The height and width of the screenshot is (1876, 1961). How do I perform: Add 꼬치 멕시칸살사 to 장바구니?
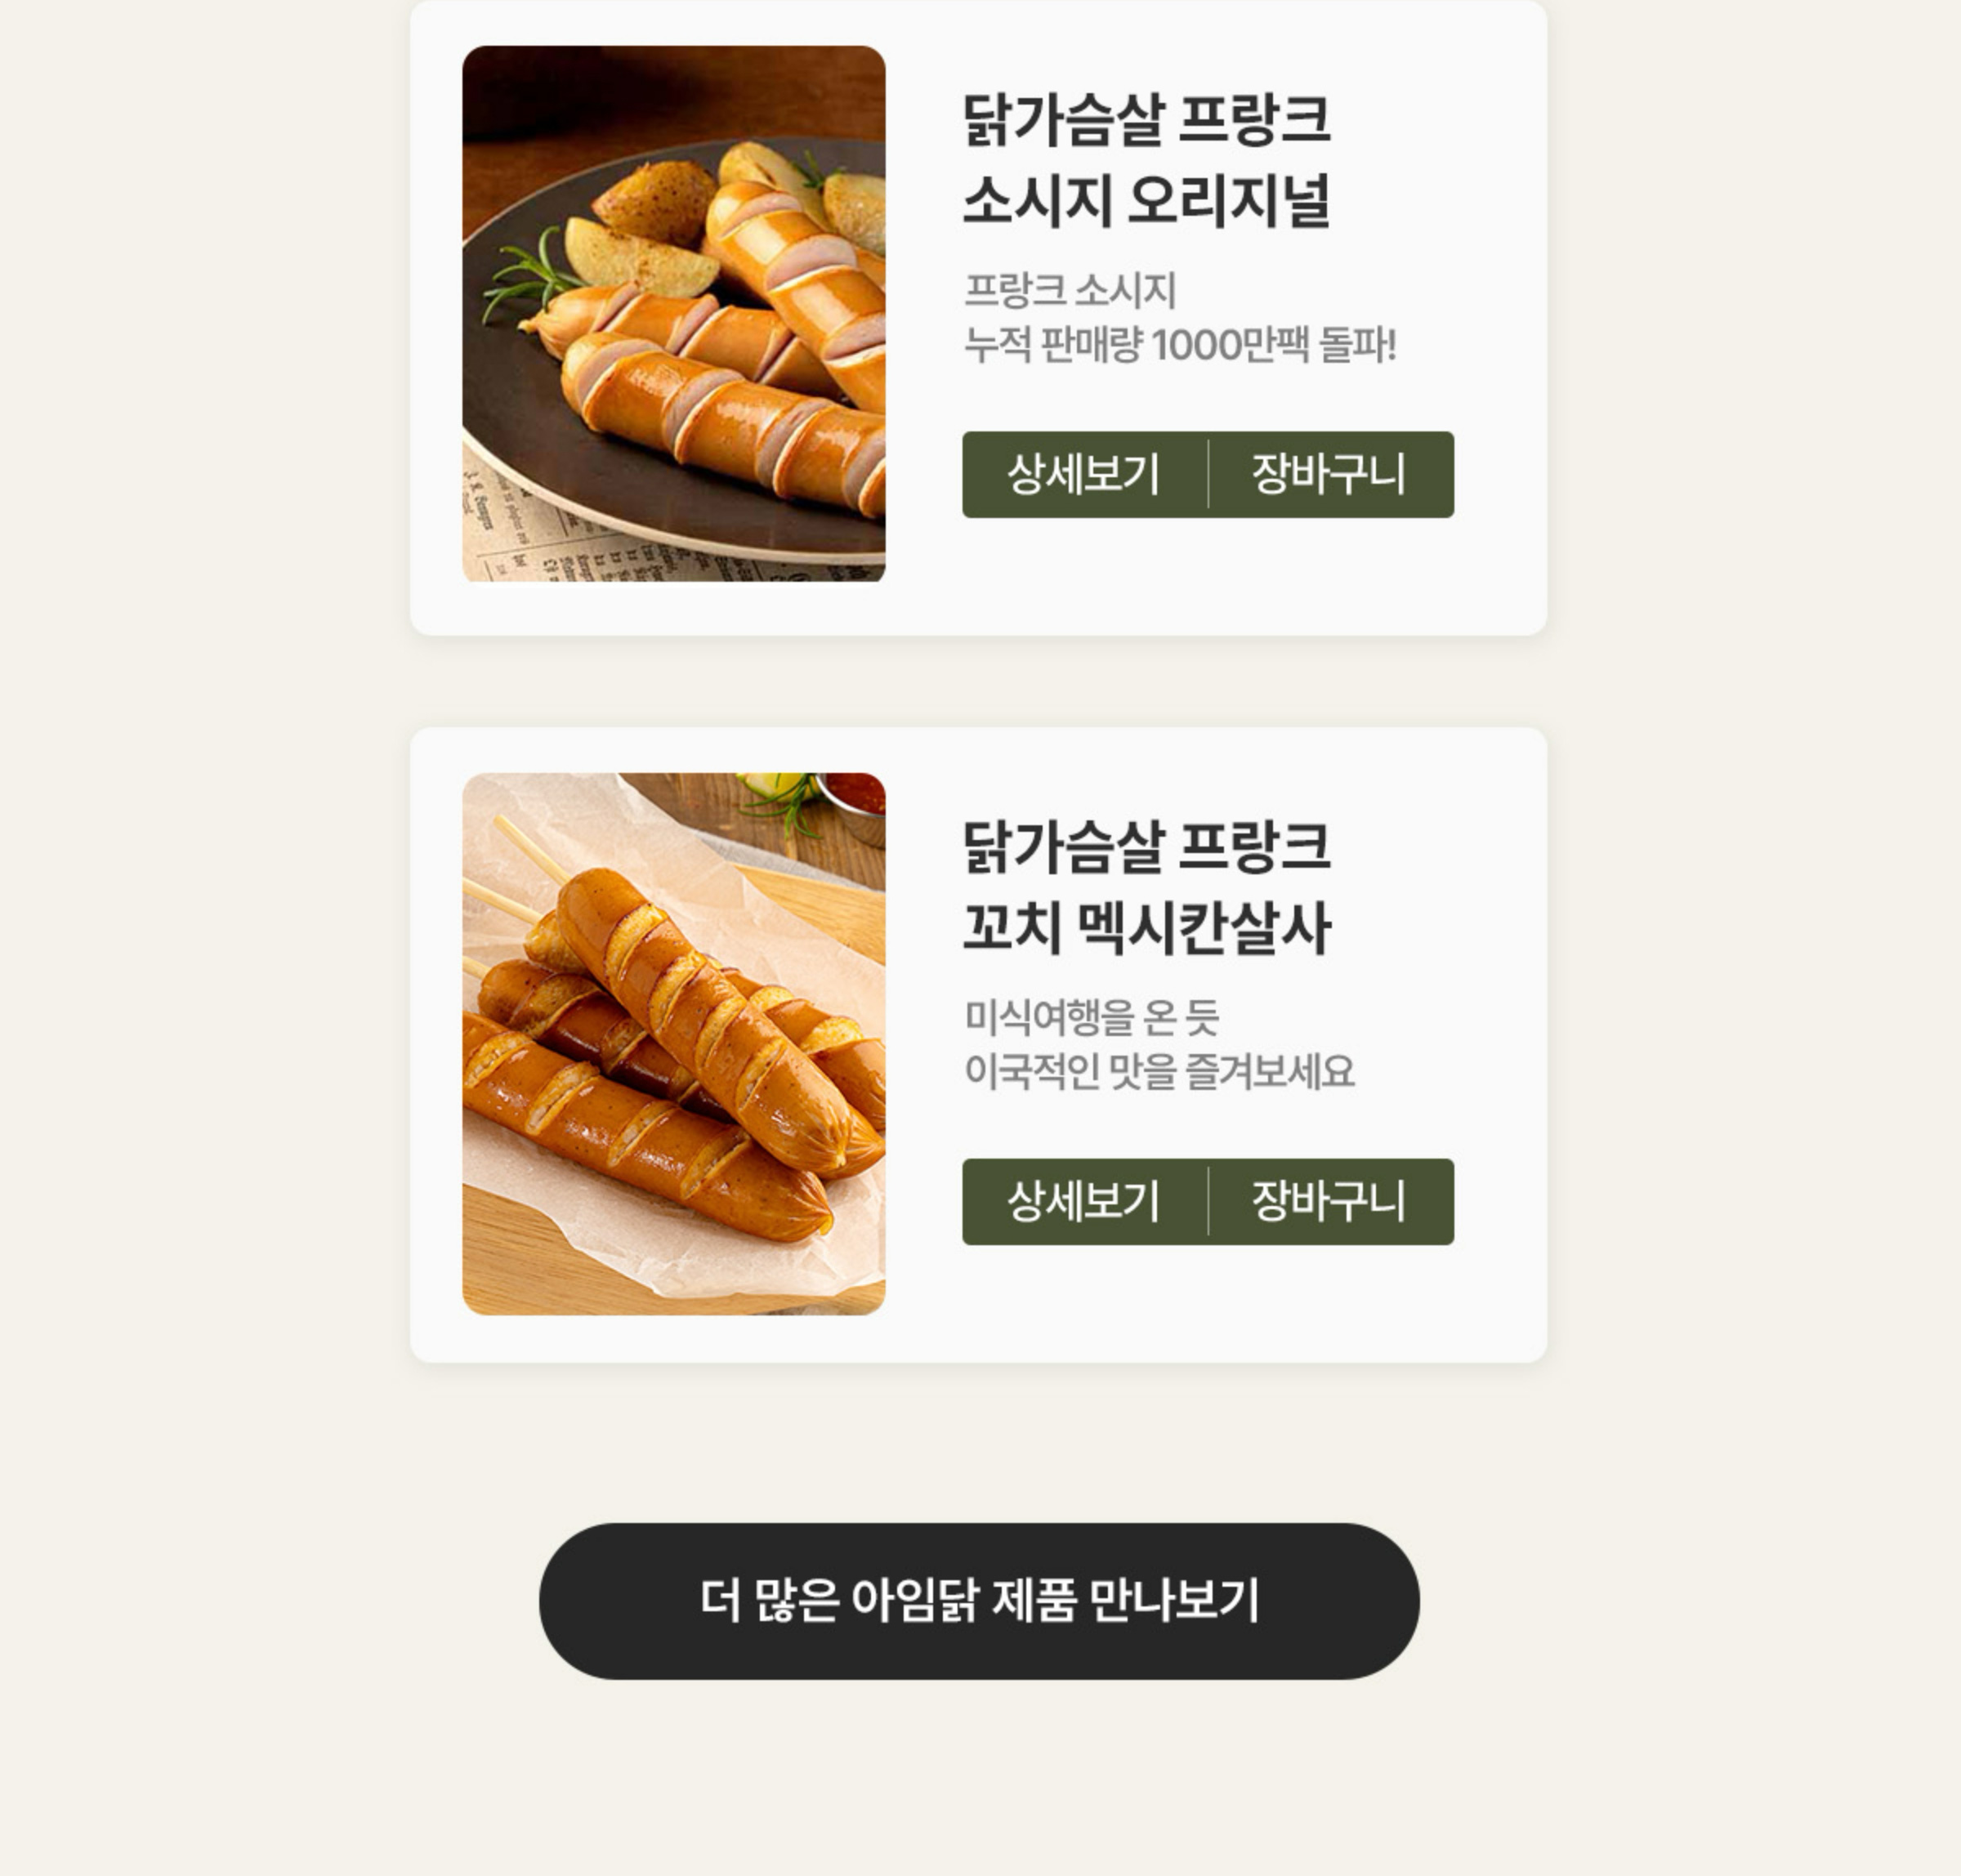[x=1329, y=1201]
